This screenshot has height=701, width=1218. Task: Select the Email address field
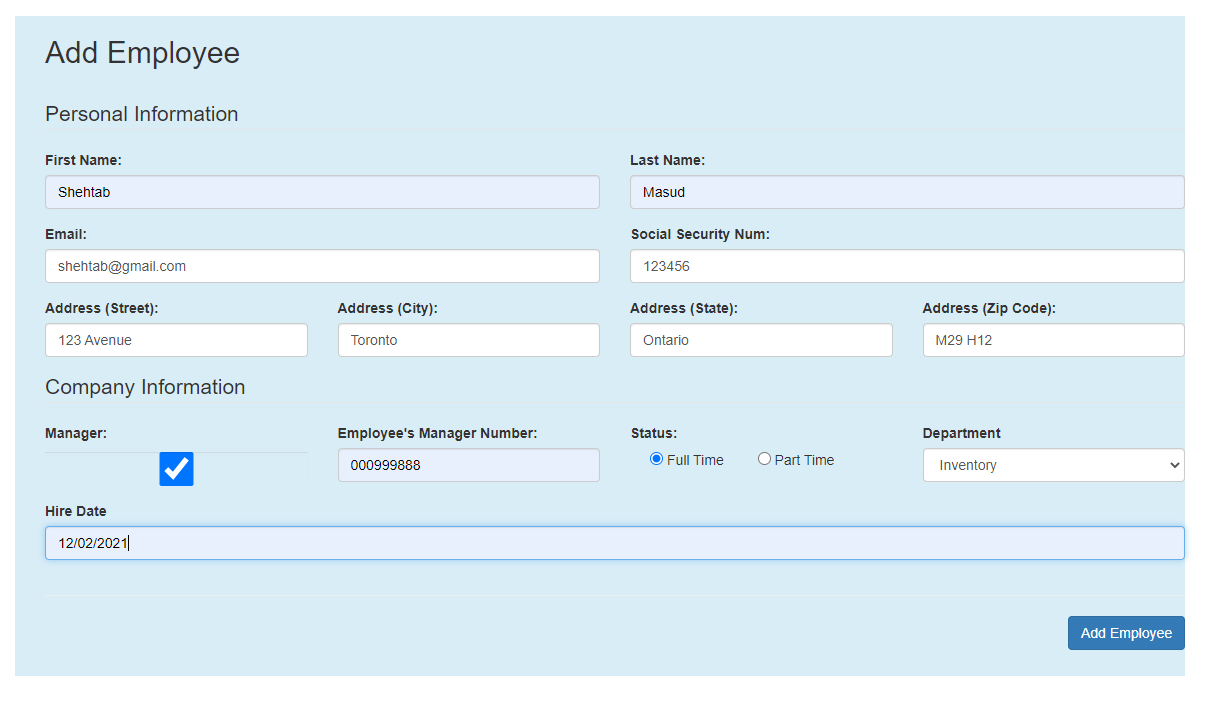coord(322,266)
